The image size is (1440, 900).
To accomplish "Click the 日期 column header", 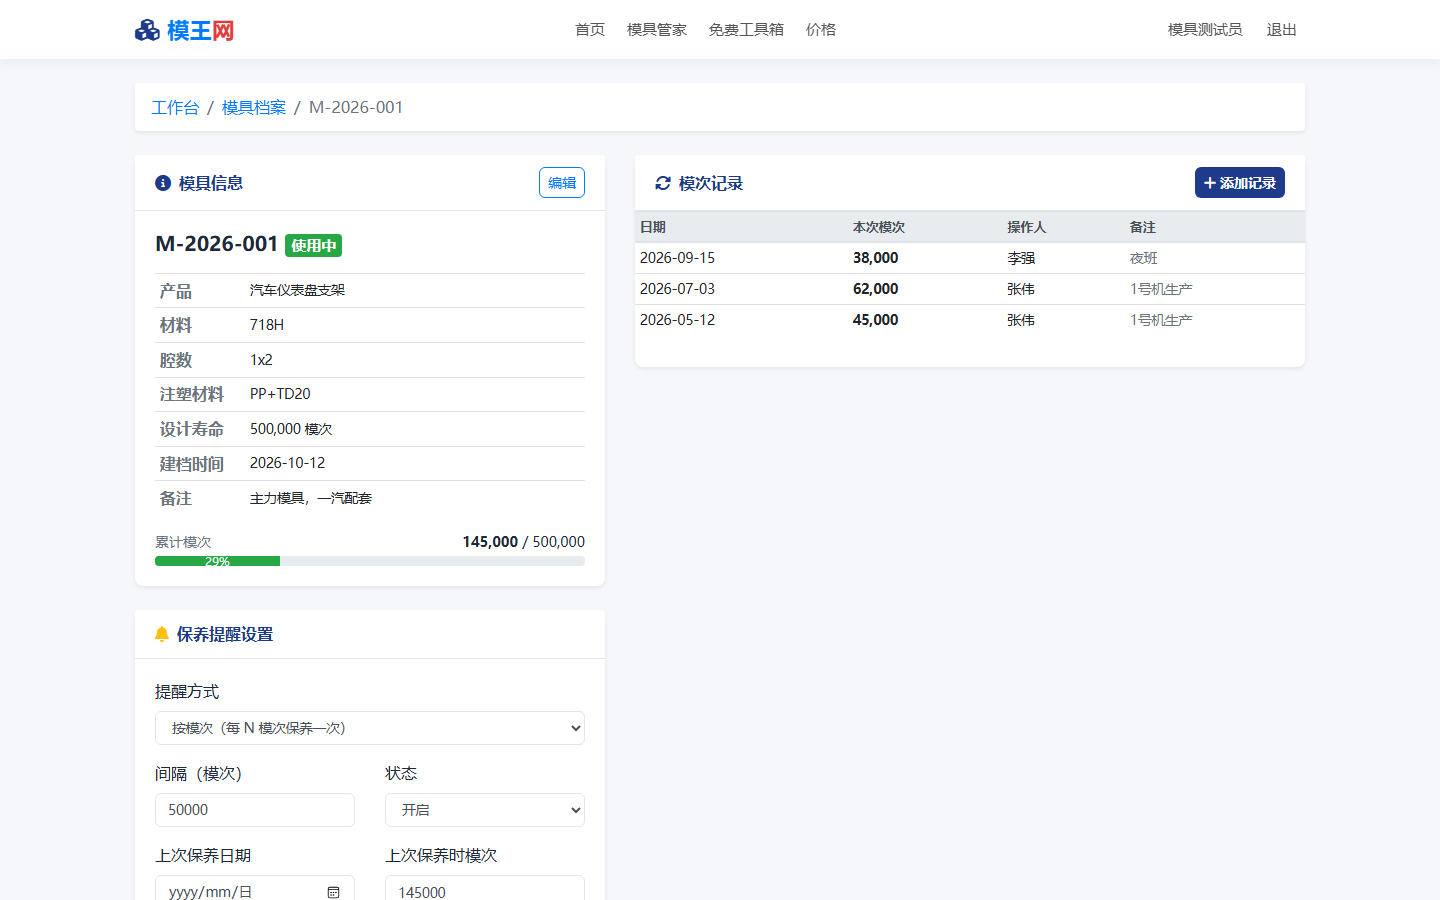I will click(x=653, y=227).
